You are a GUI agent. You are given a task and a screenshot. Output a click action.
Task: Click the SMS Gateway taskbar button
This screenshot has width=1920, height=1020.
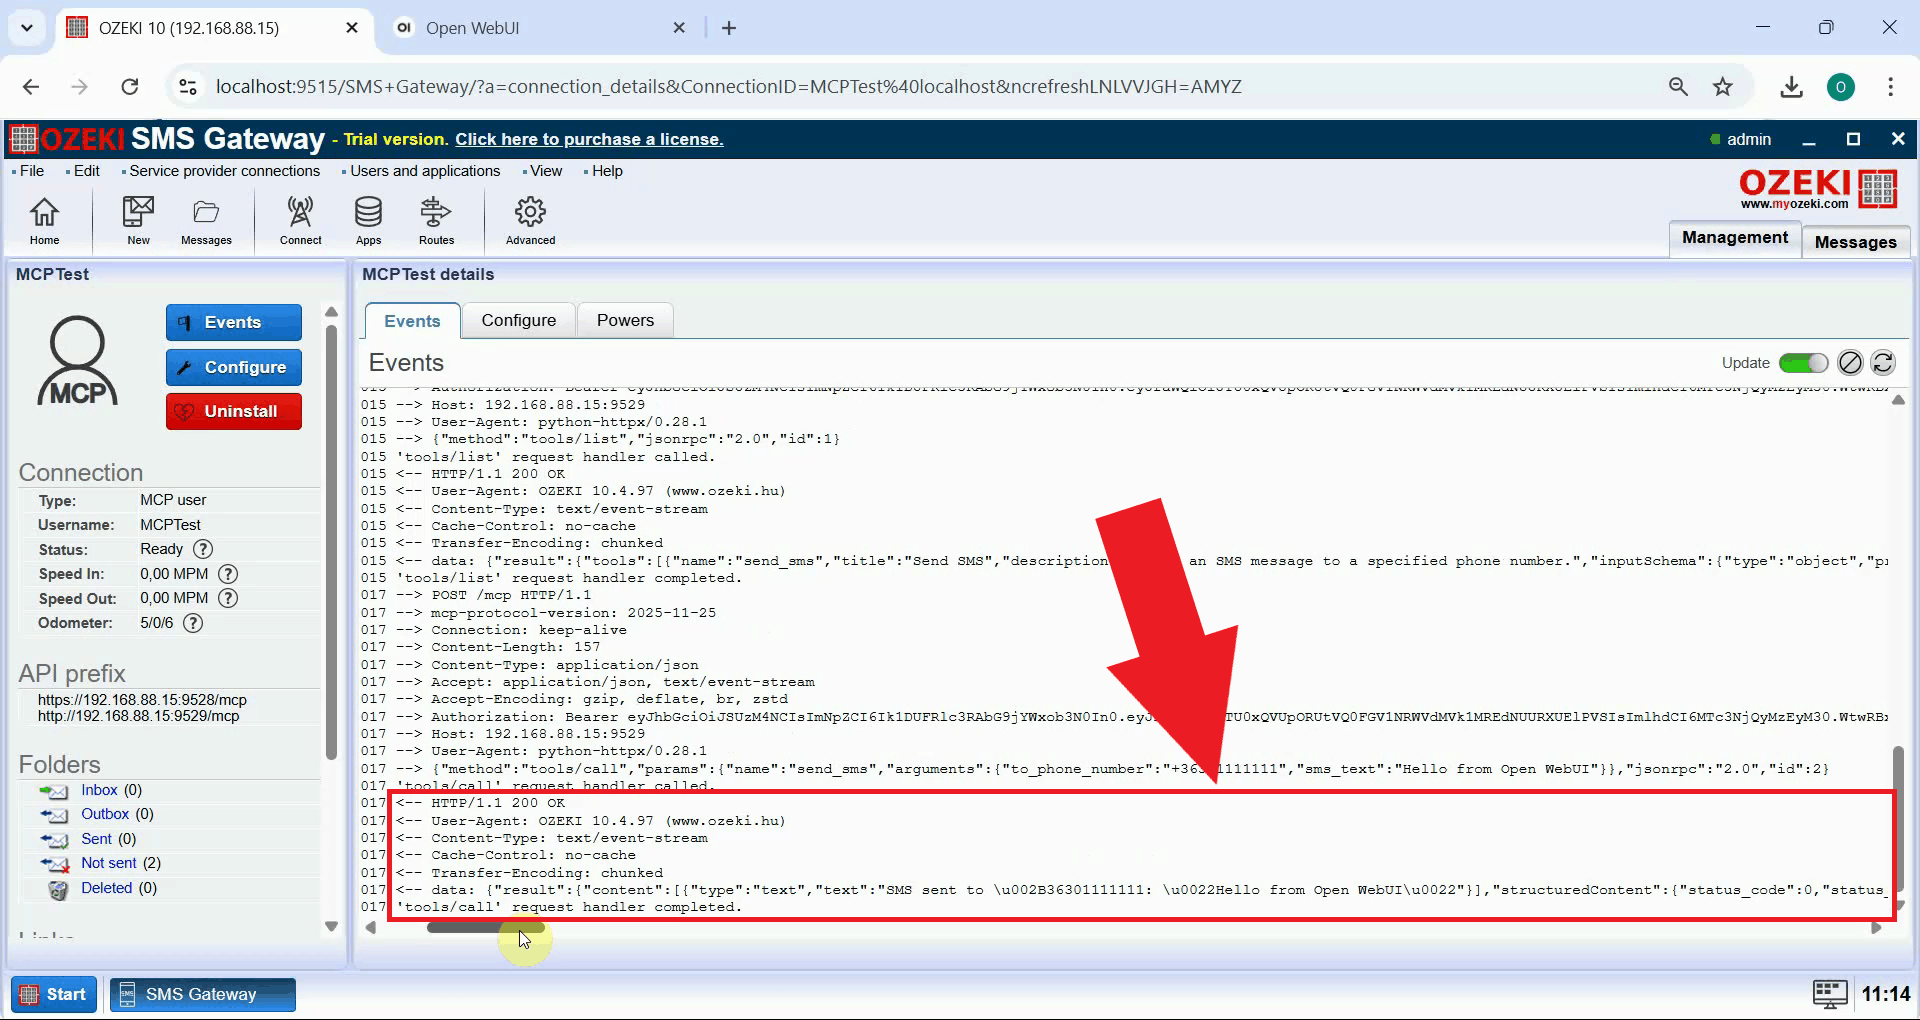click(x=202, y=994)
